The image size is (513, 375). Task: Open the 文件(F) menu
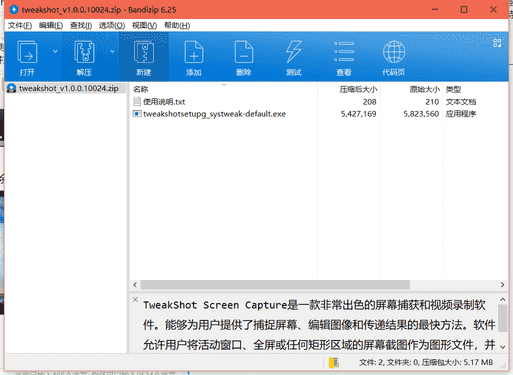pyautogui.click(x=20, y=25)
